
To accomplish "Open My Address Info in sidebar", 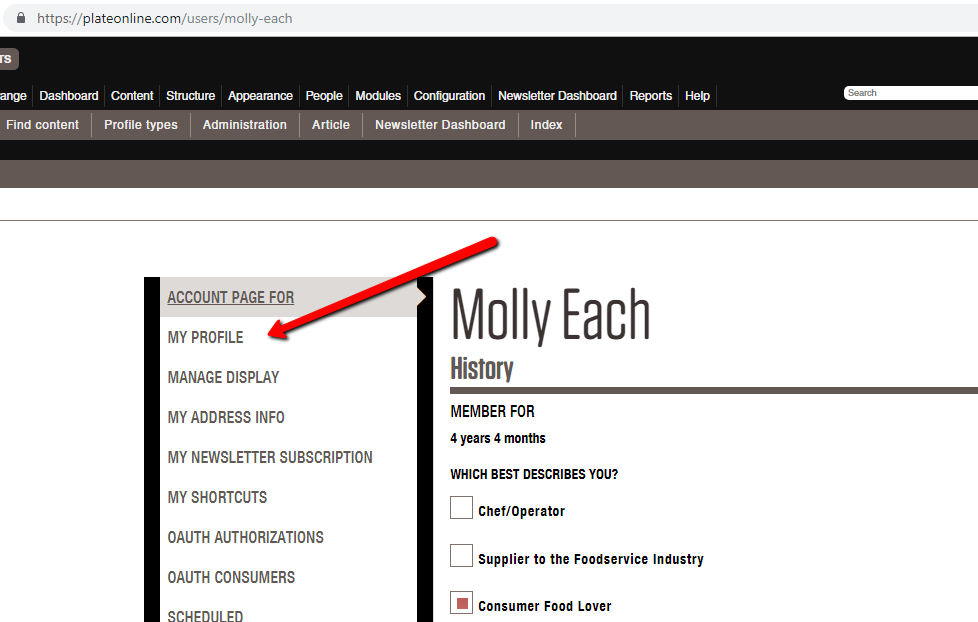I will (x=226, y=417).
